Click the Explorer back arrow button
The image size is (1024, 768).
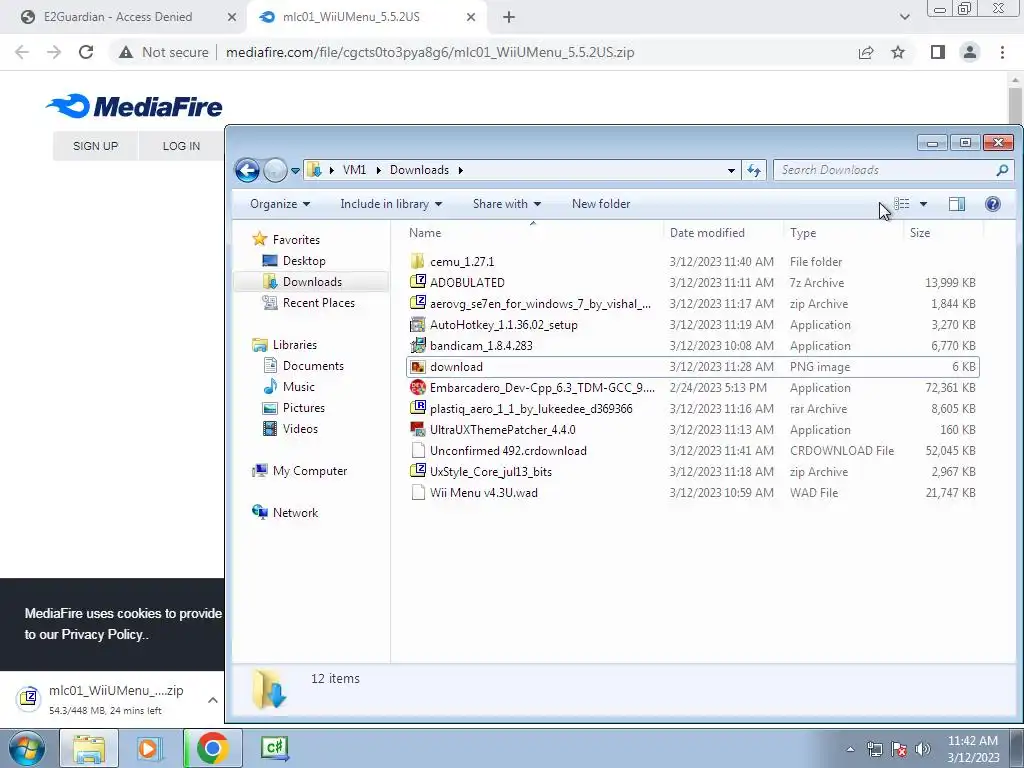click(x=248, y=170)
